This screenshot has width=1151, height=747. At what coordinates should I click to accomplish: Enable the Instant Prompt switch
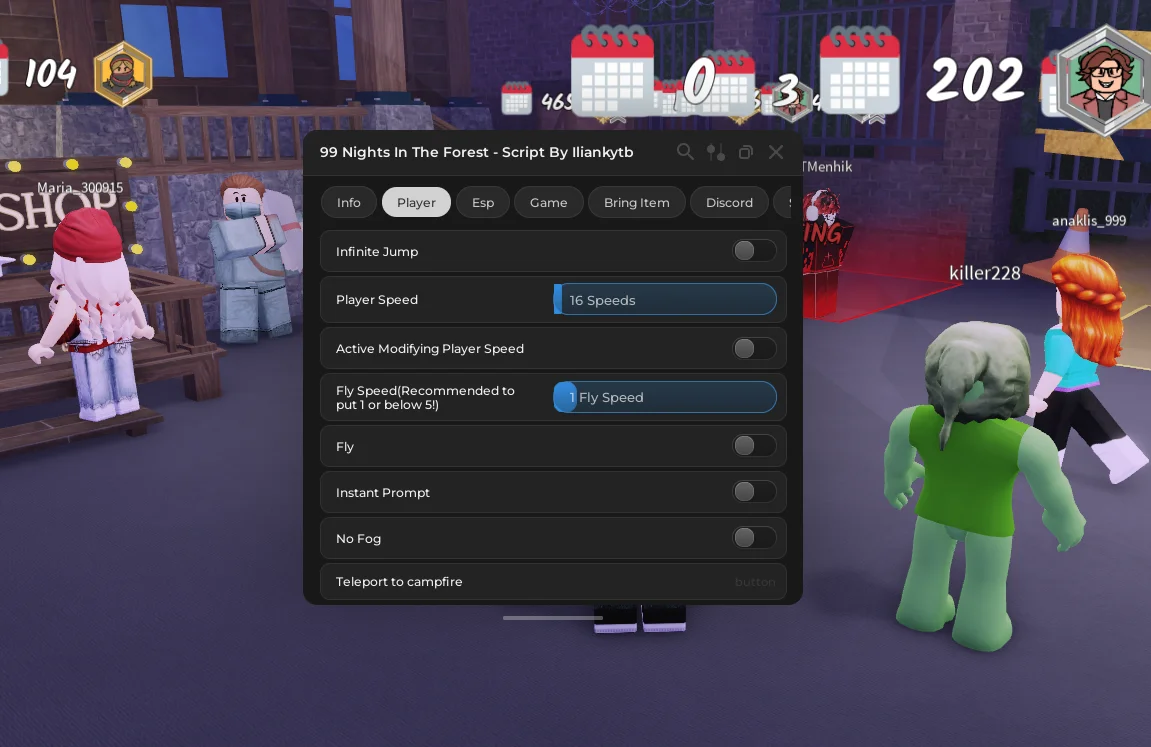754,492
